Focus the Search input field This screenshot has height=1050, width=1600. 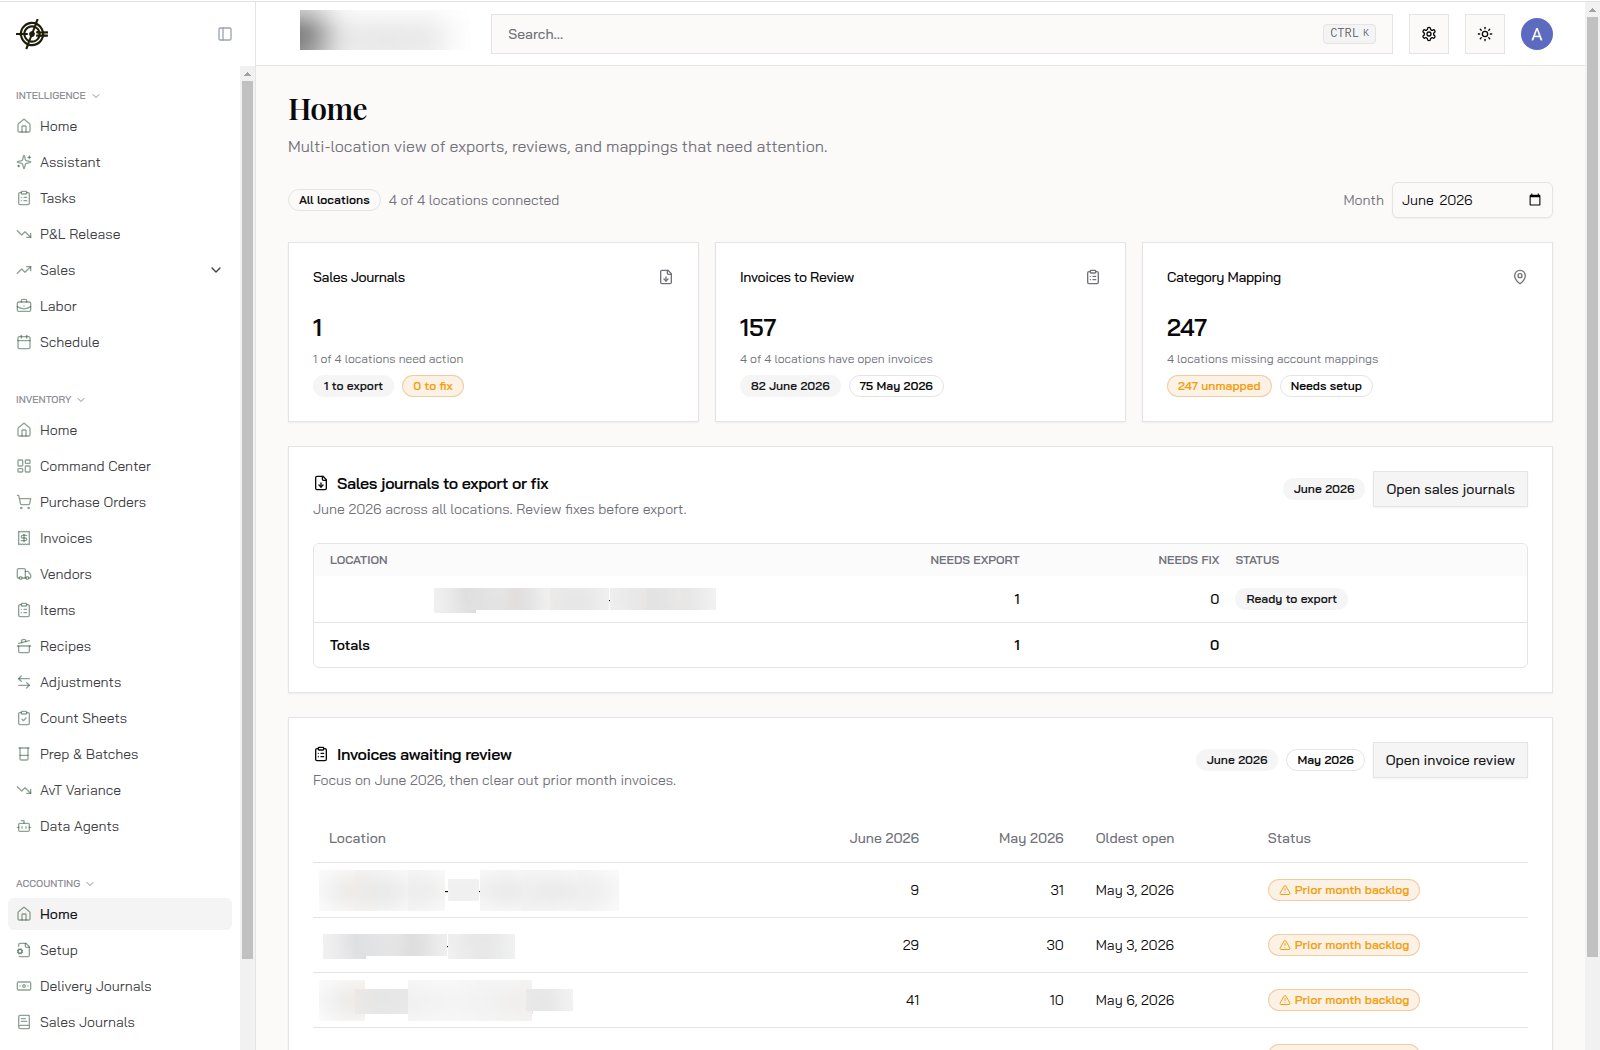(x=941, y=34)
